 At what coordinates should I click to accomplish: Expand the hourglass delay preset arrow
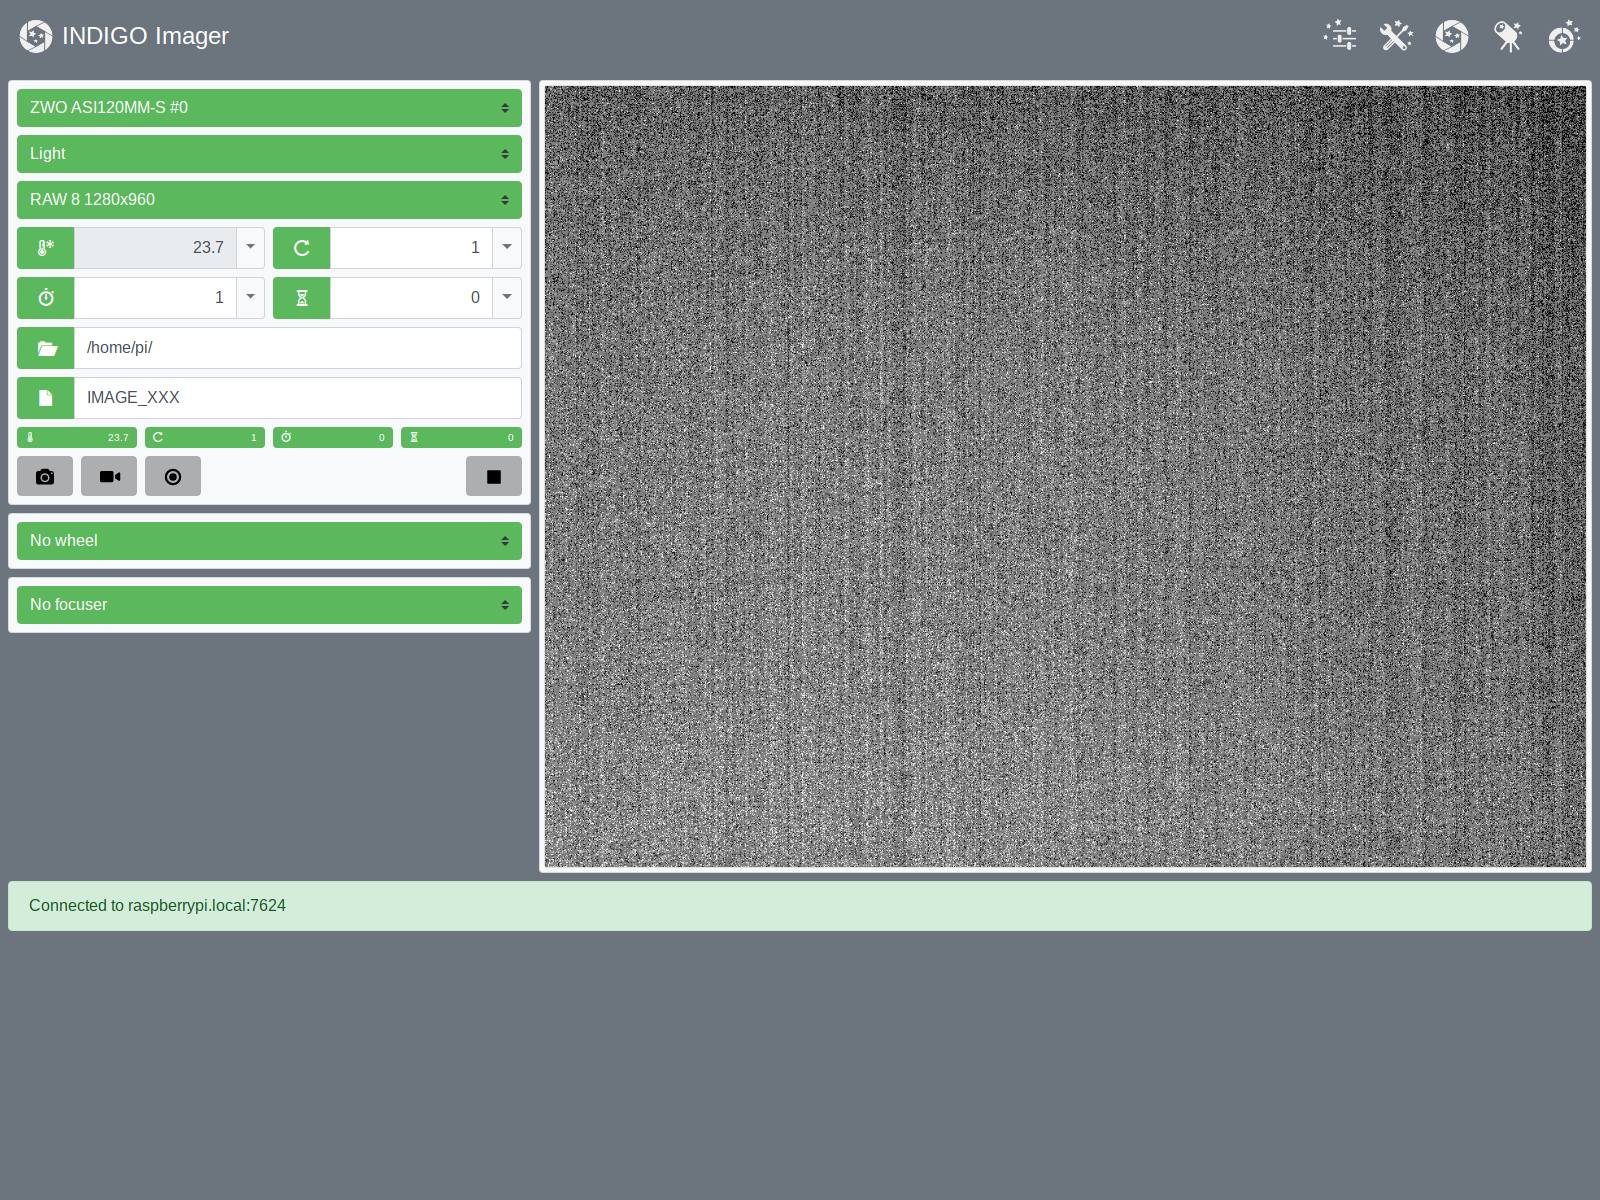click(x=507, y=297)
